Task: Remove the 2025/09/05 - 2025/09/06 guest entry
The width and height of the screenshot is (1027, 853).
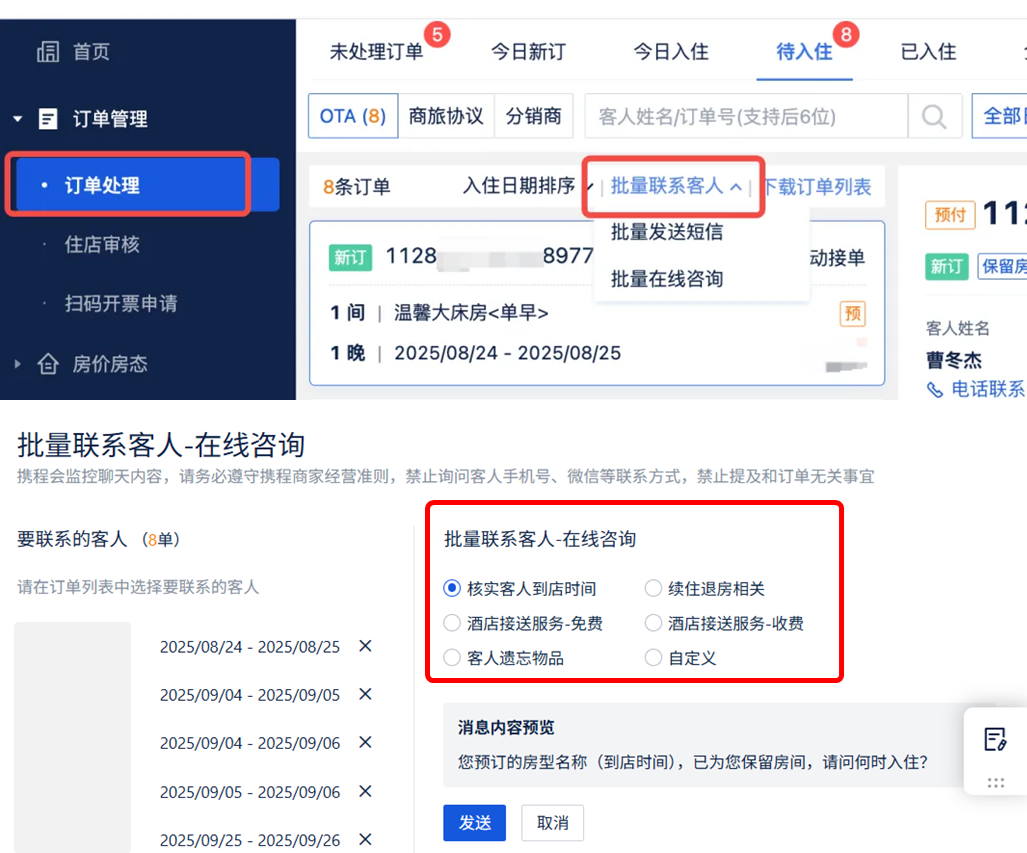Action: click(x=365, y=791)
